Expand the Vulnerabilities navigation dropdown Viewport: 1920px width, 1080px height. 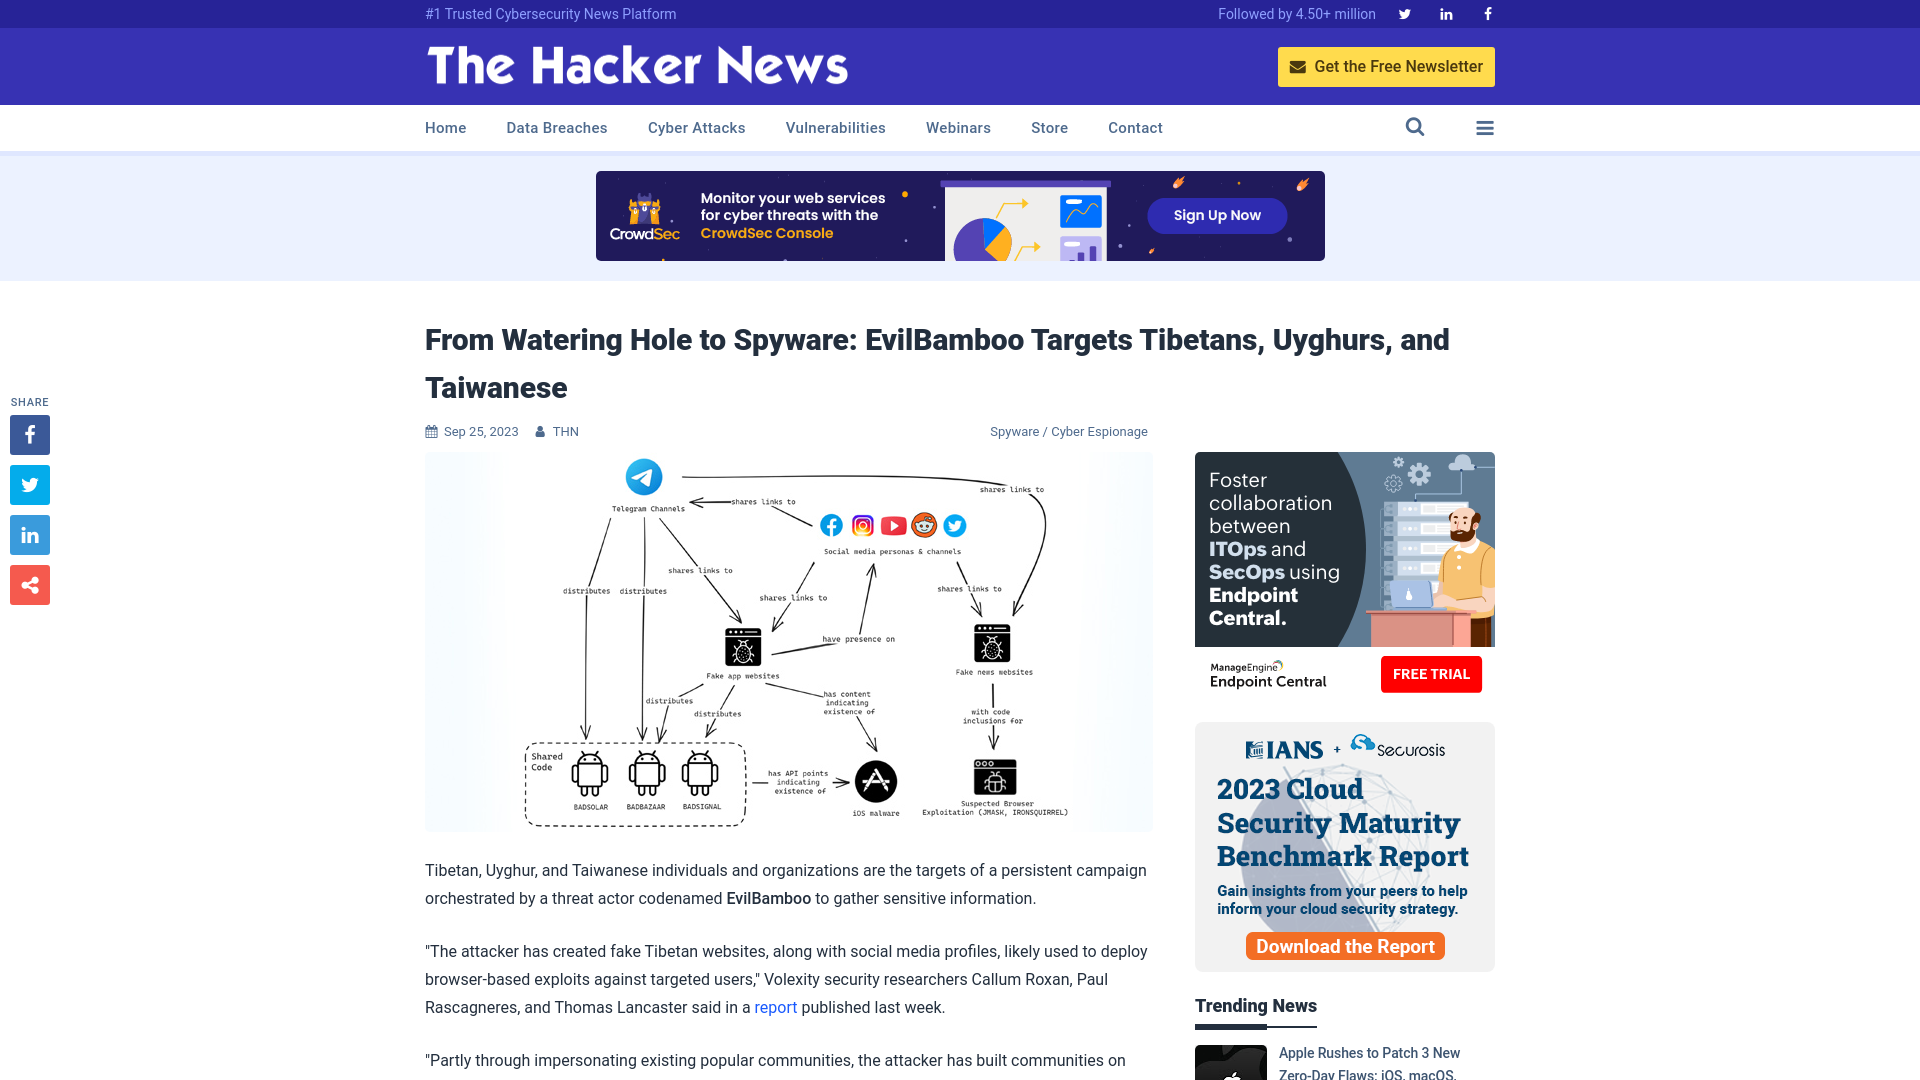coord(835,128)
